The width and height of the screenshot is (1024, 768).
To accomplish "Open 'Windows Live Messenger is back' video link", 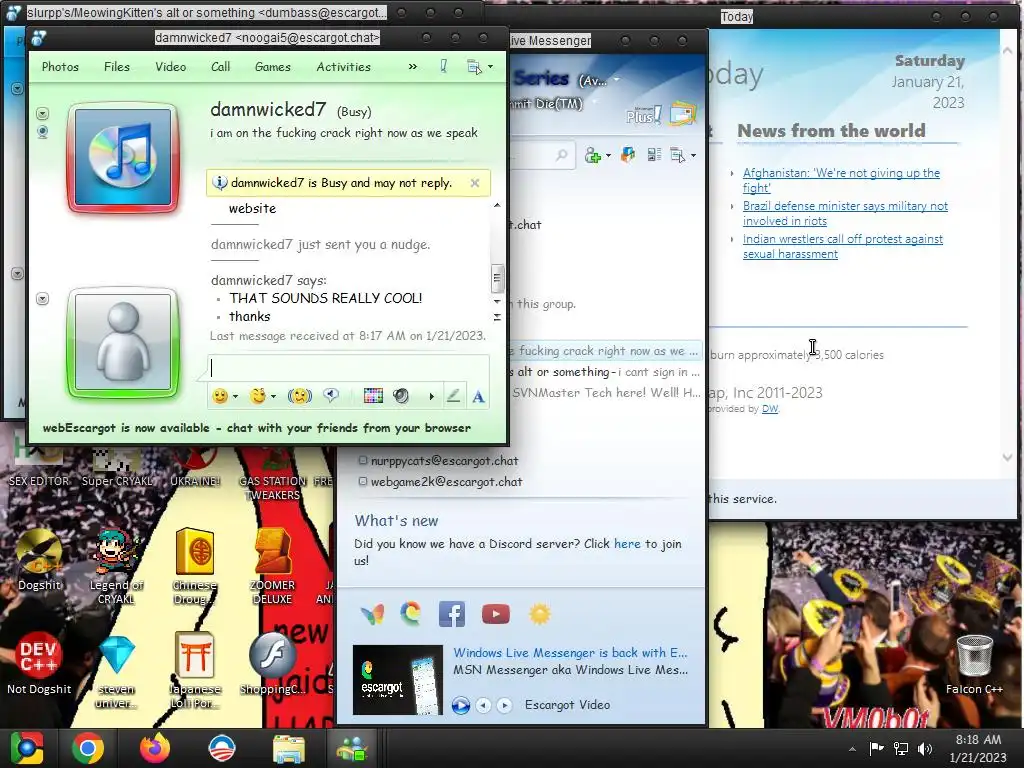I will click(570, 652).
